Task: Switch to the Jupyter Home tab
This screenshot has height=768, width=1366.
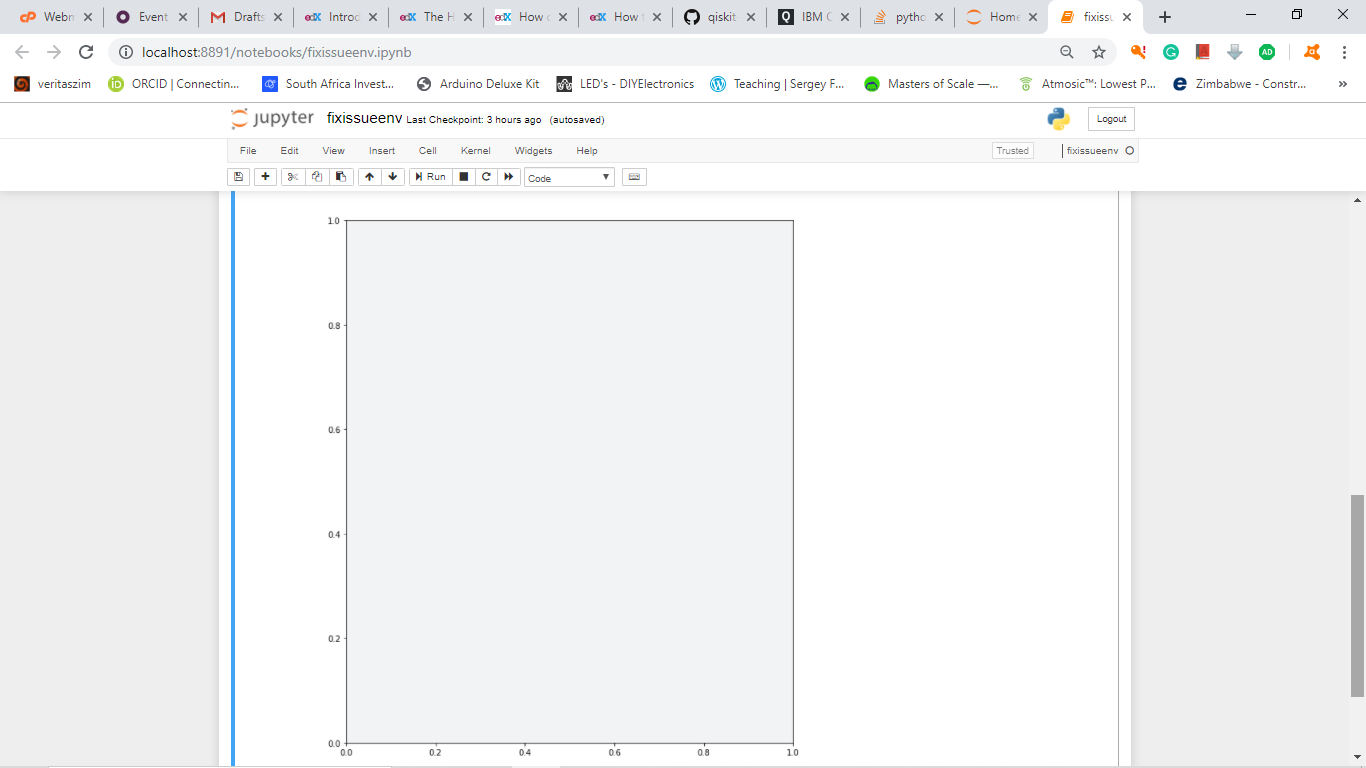Action: point(1003,17)
